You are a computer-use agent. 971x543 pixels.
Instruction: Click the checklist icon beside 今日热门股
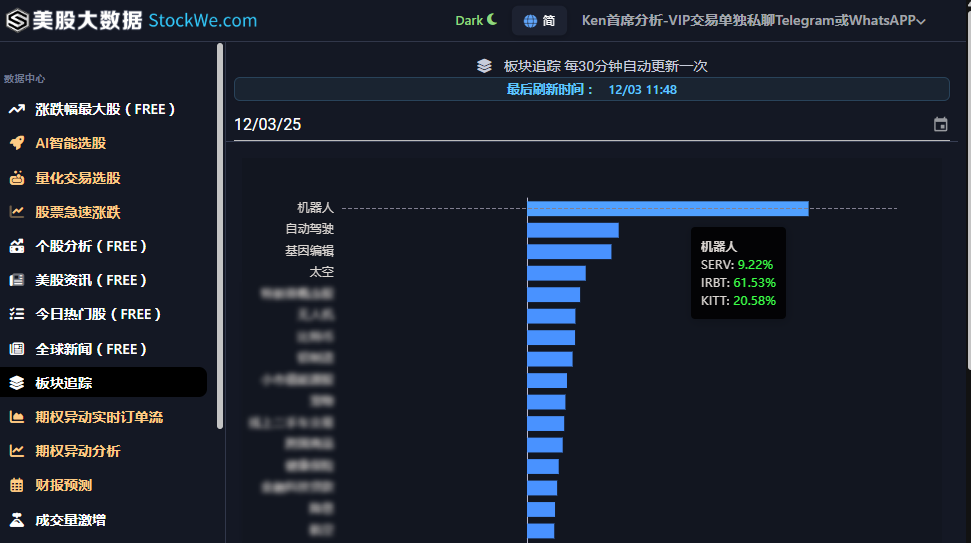coord(17,314)
